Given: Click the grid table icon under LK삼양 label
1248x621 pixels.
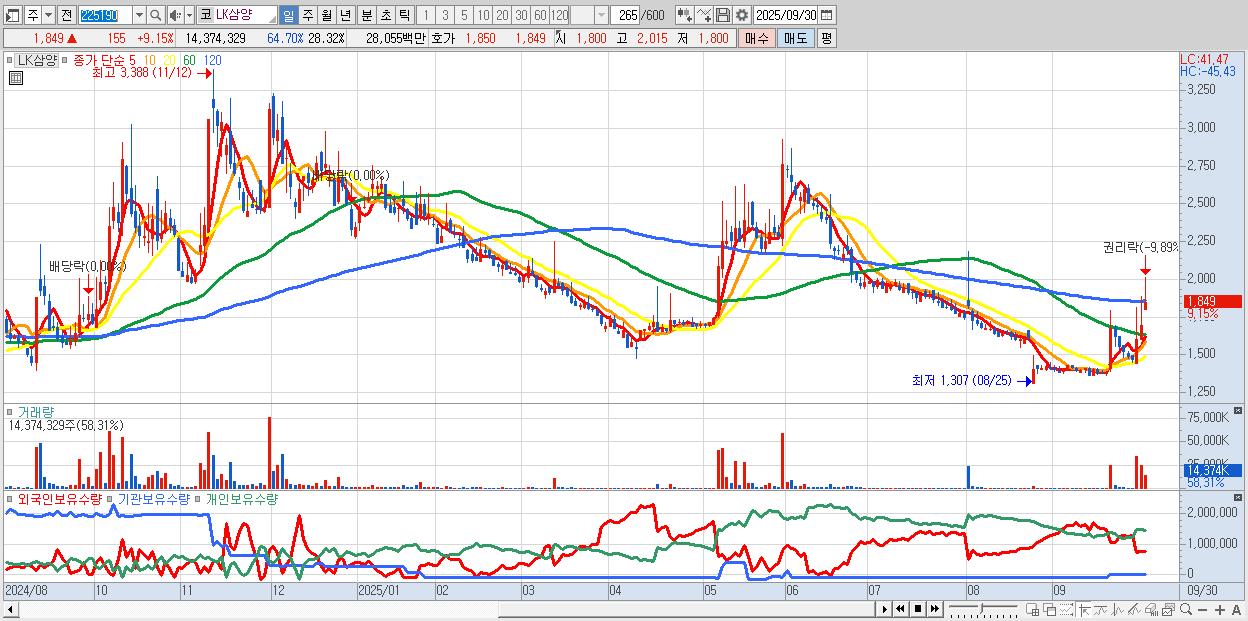Looking at the screenshot, I should tap(16, 77).
